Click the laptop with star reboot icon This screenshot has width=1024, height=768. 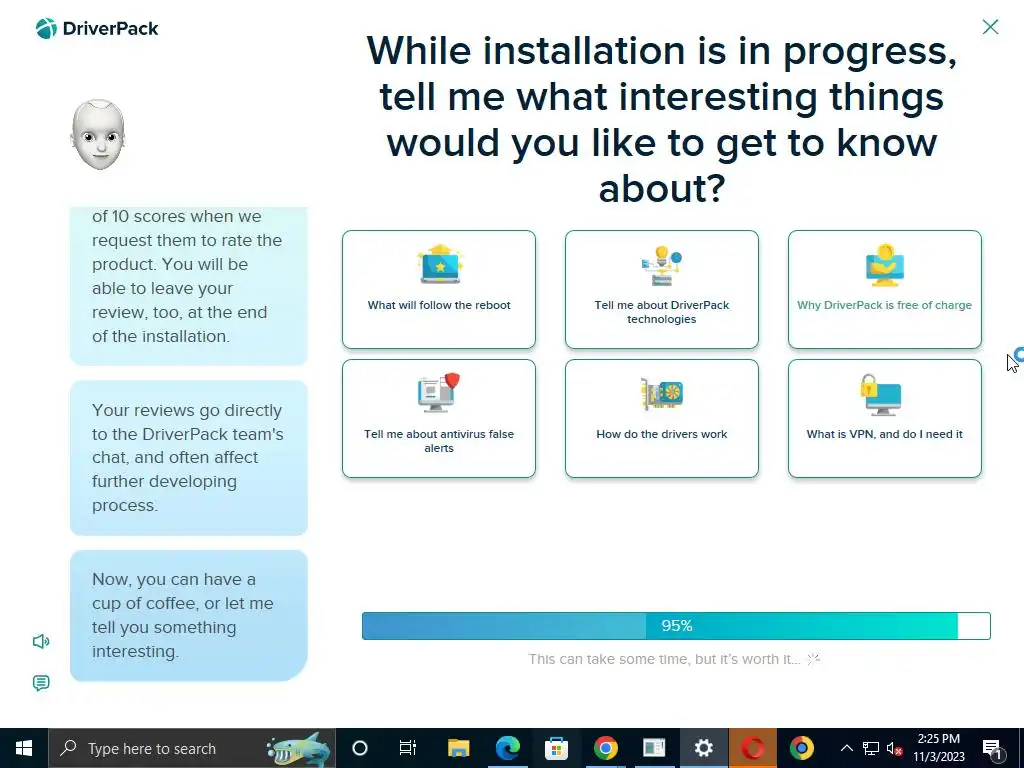pos(440,264)
